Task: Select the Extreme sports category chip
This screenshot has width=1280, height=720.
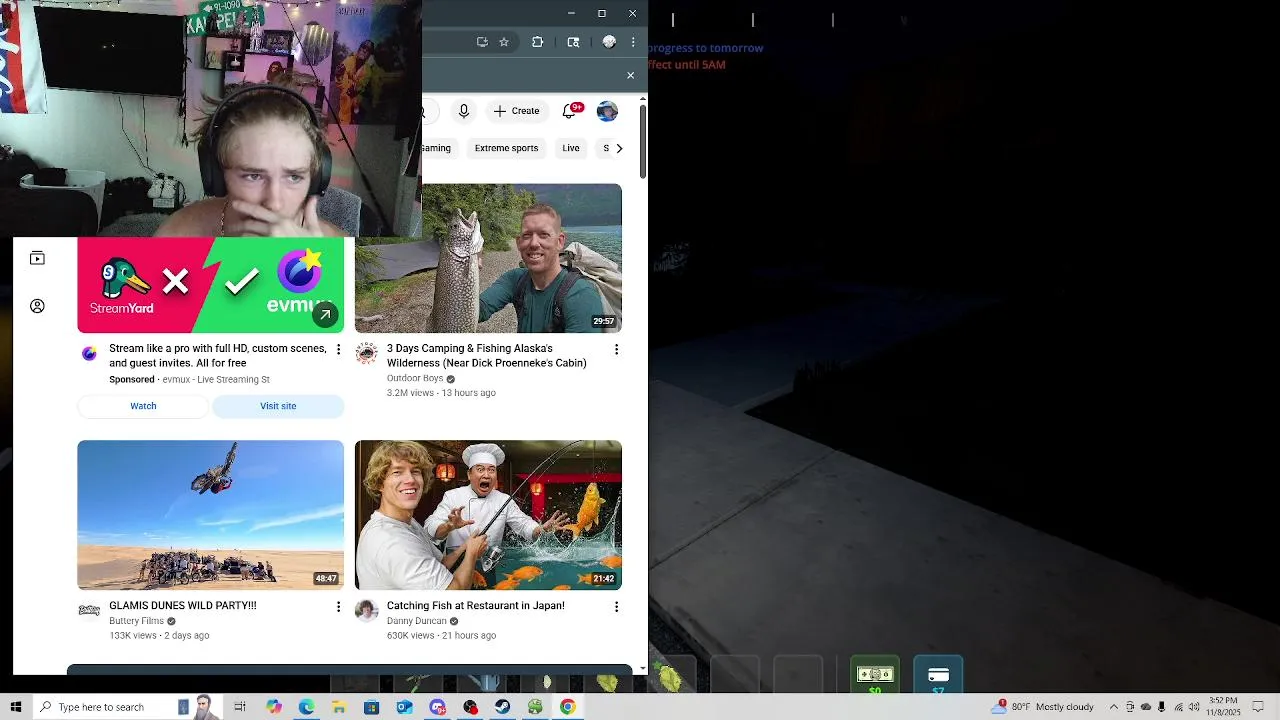Action: coord(506,148)
